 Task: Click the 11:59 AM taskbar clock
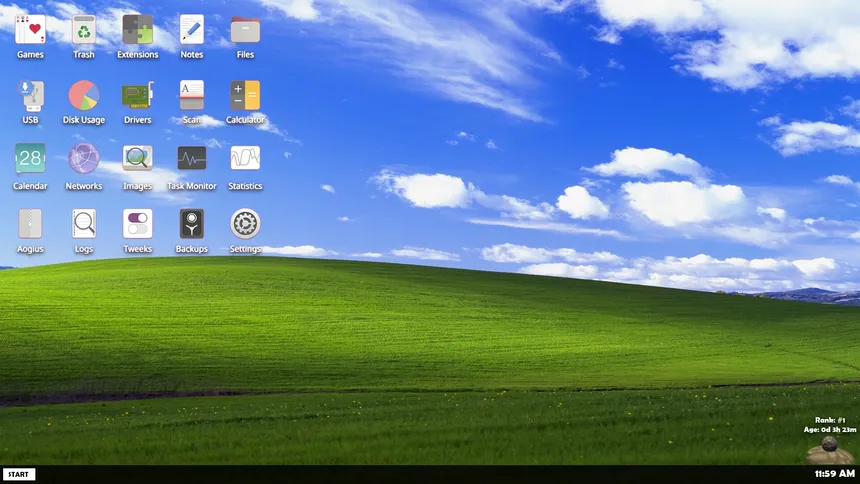click(834, 474)
